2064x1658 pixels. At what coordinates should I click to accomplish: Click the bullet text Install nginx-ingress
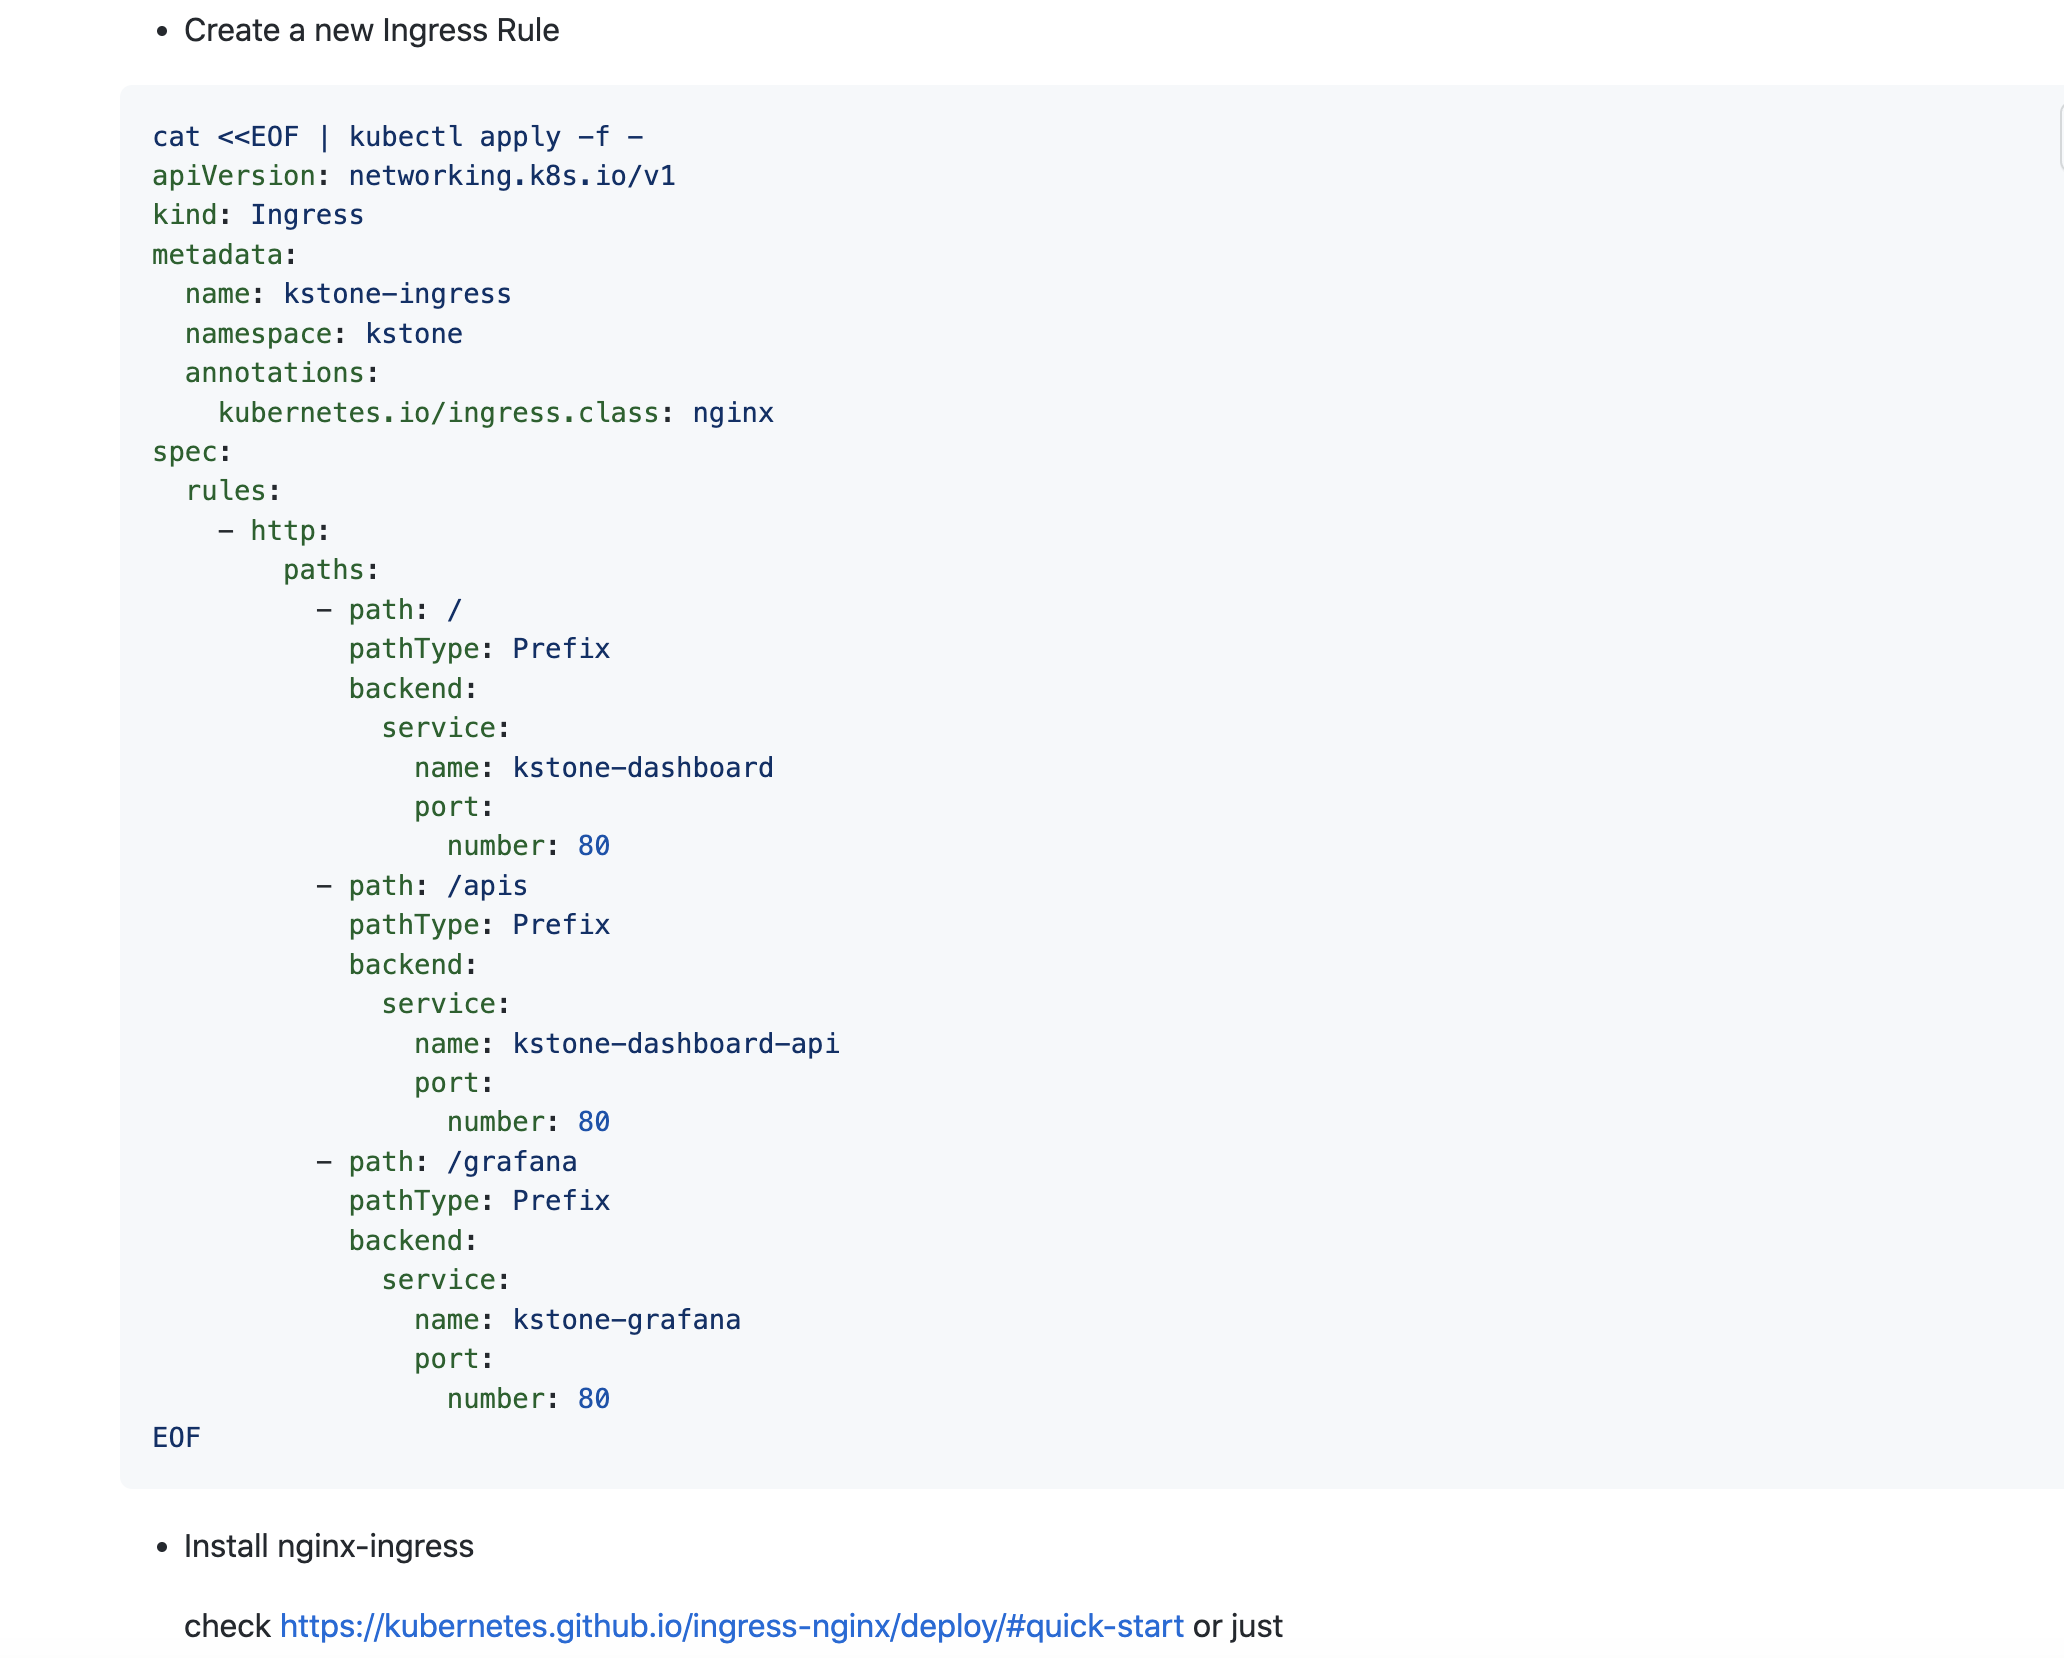coord(328,1546)
